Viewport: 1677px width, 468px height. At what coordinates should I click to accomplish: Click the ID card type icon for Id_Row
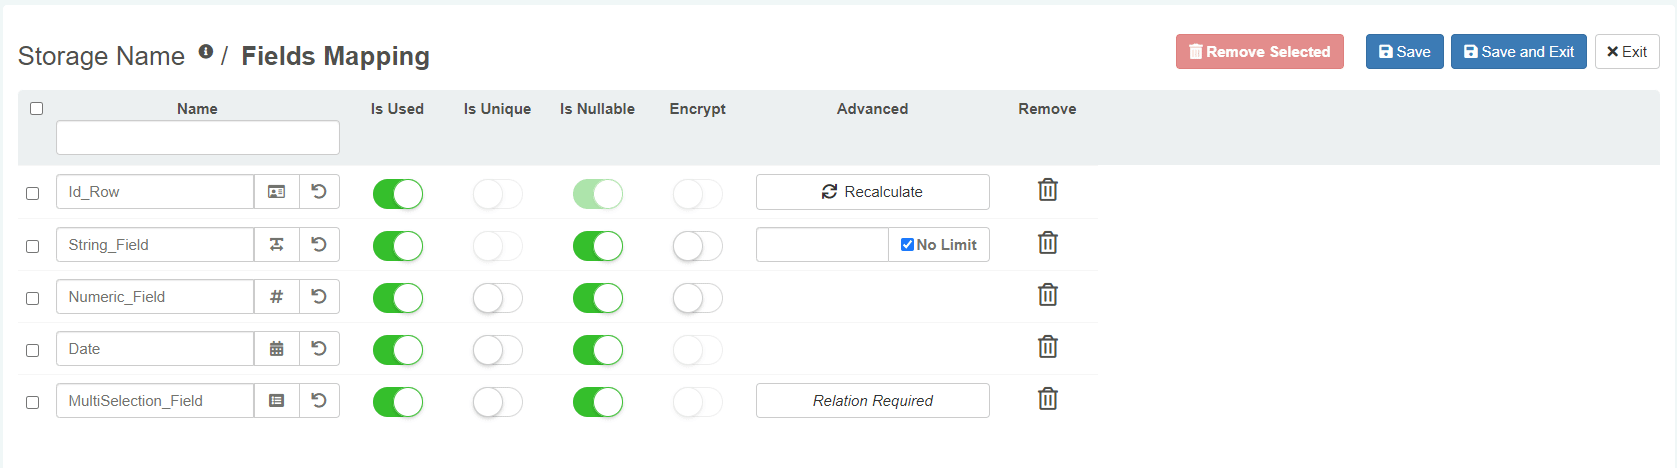pyautogui.click(x=277, y=192)
